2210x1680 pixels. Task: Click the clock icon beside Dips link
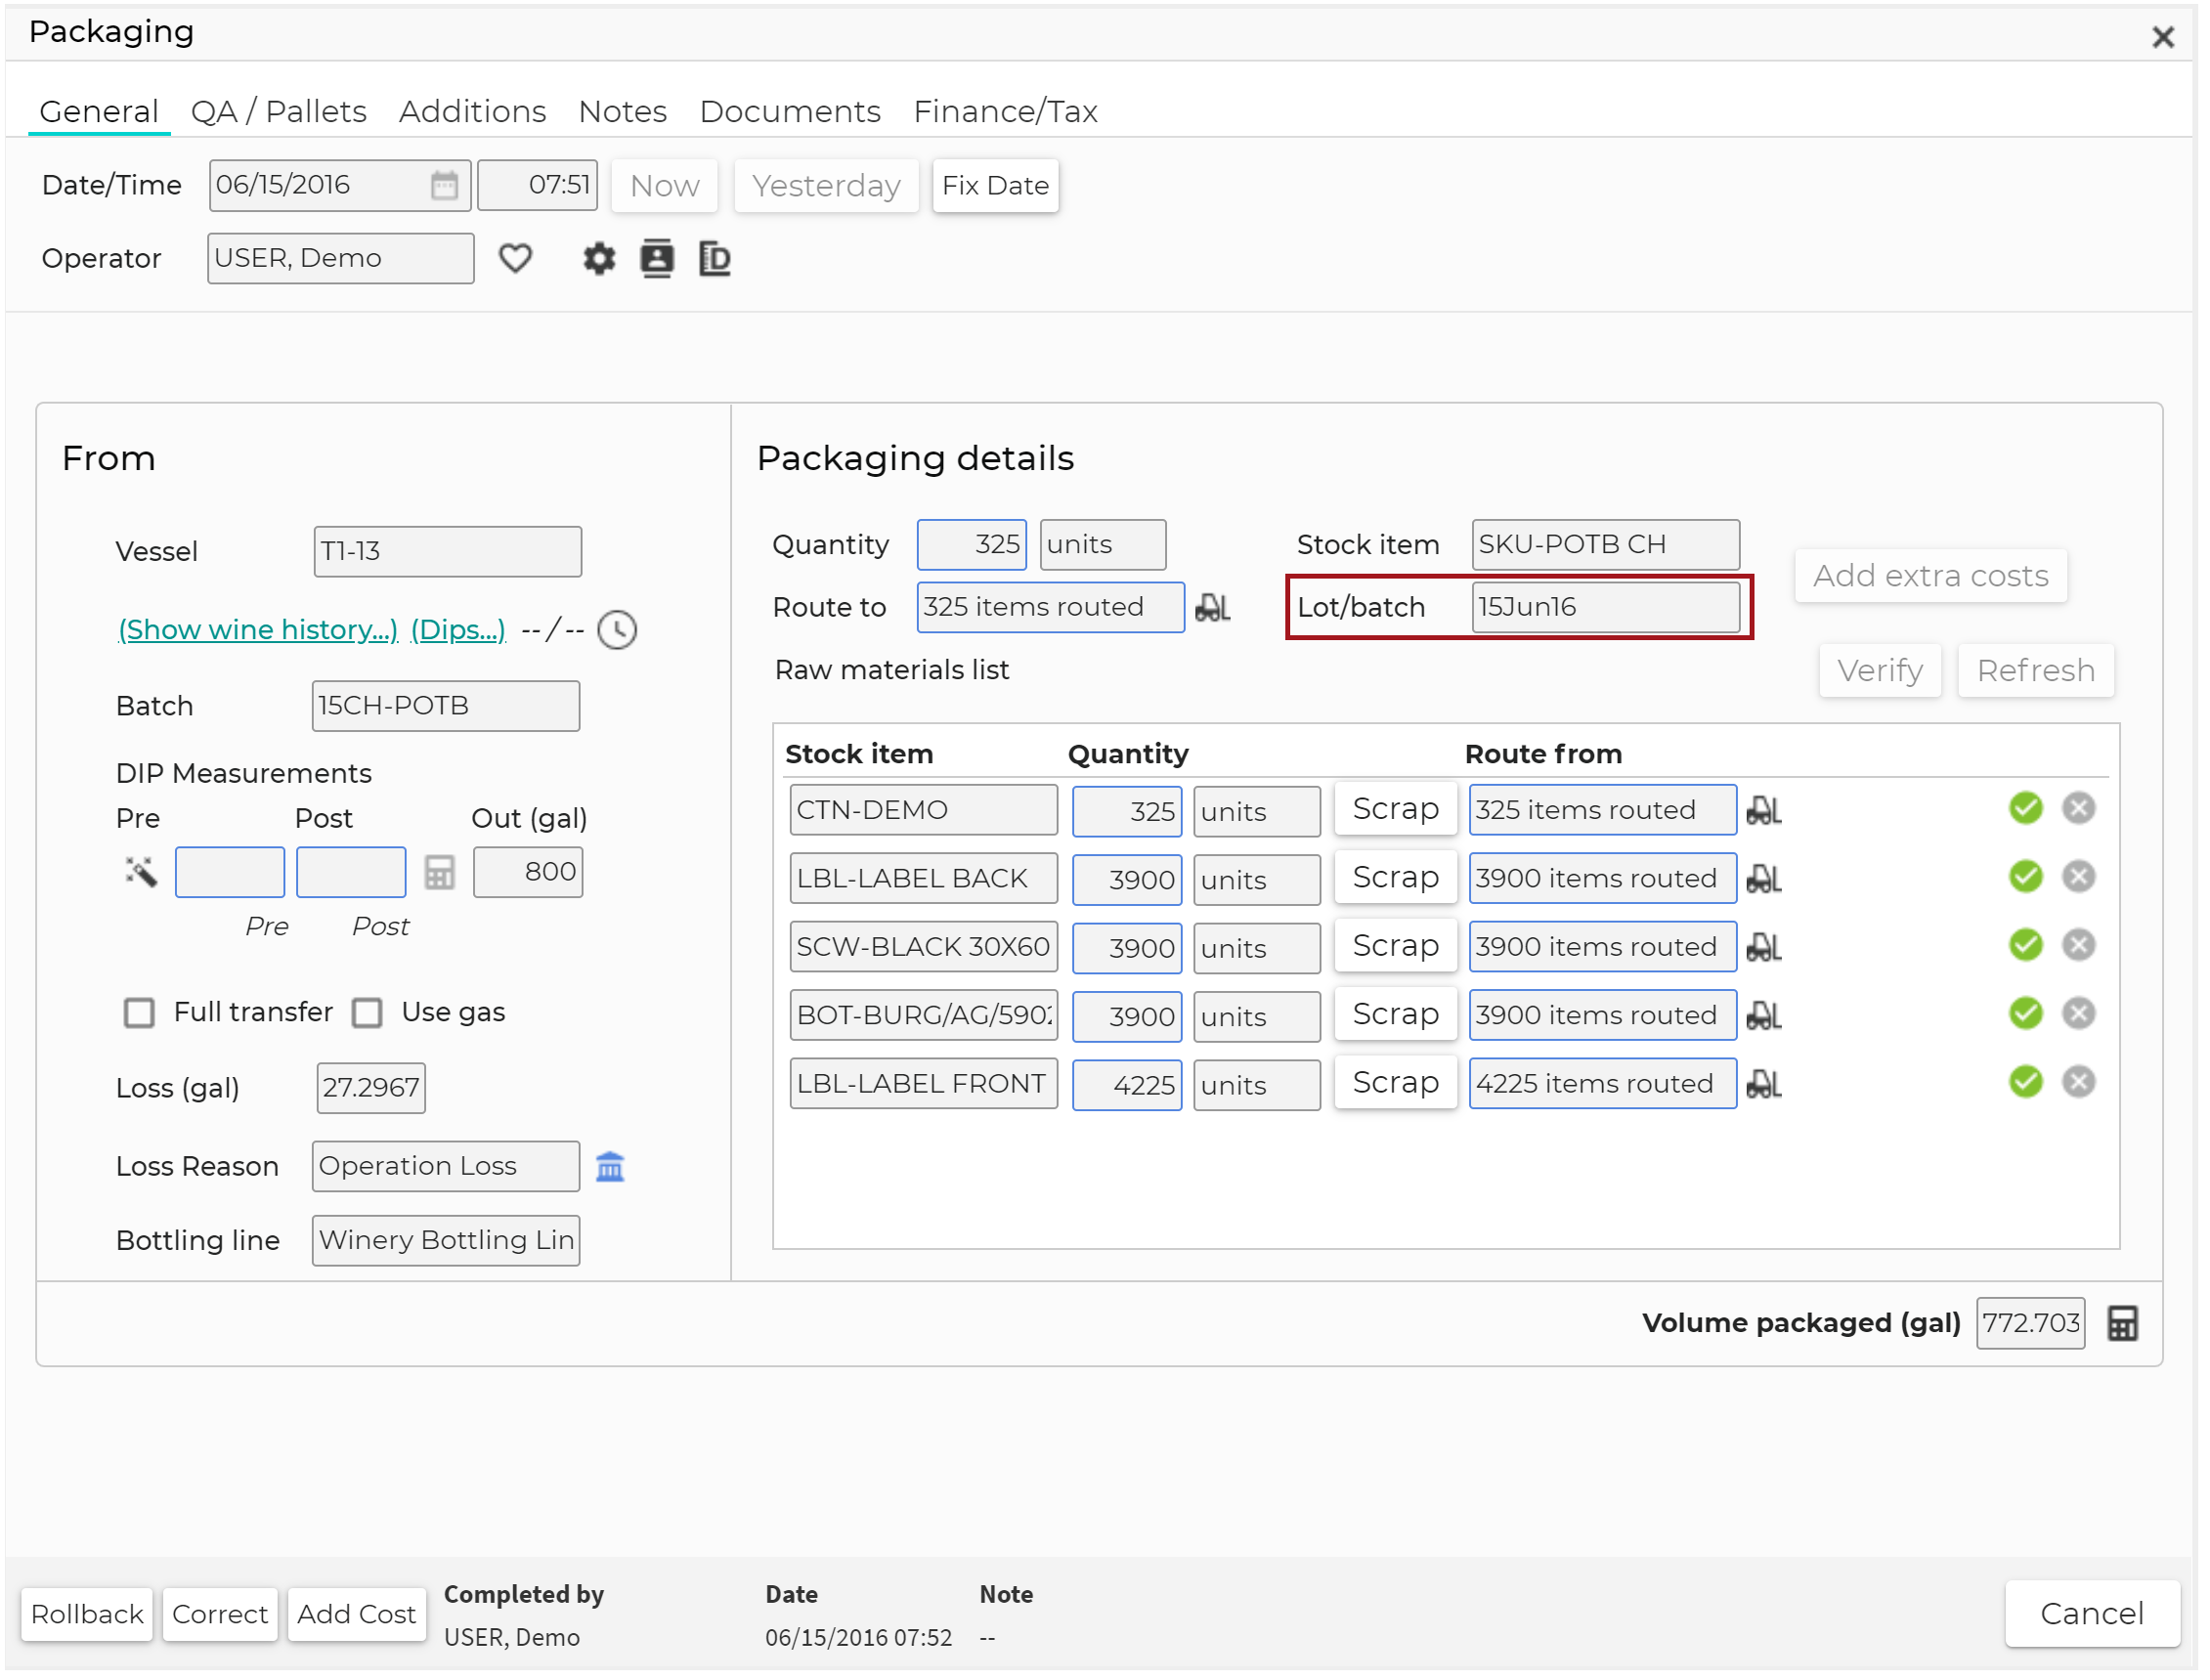(x=618, y=631)
